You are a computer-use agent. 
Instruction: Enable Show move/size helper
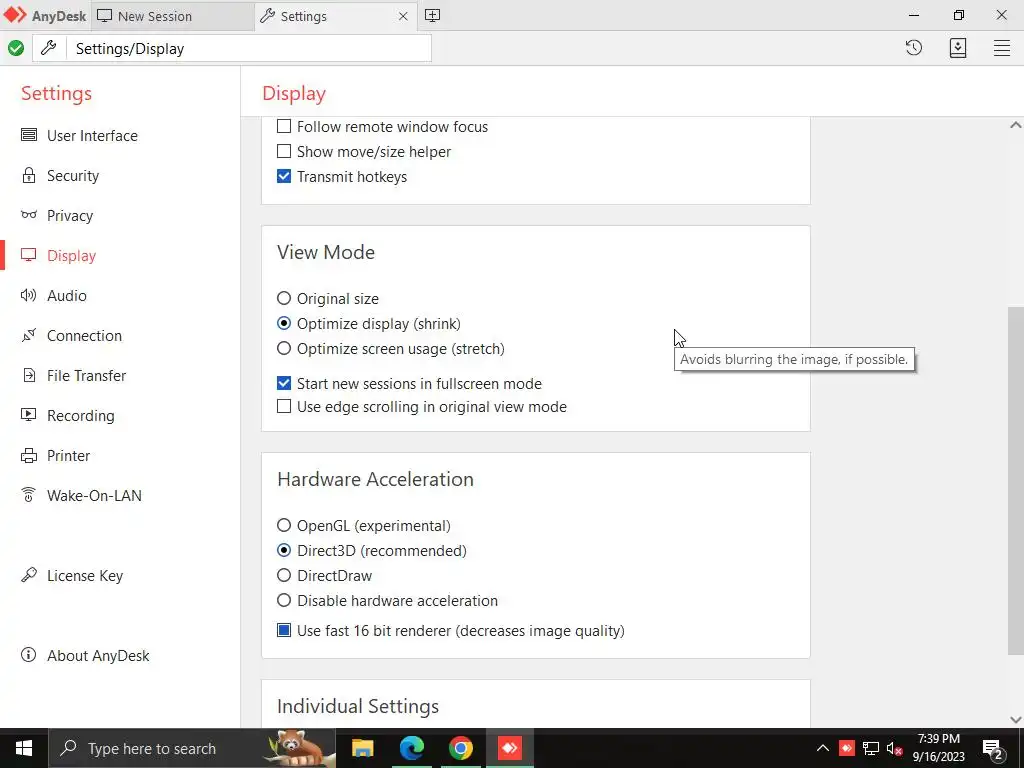(x=284, y=151)
